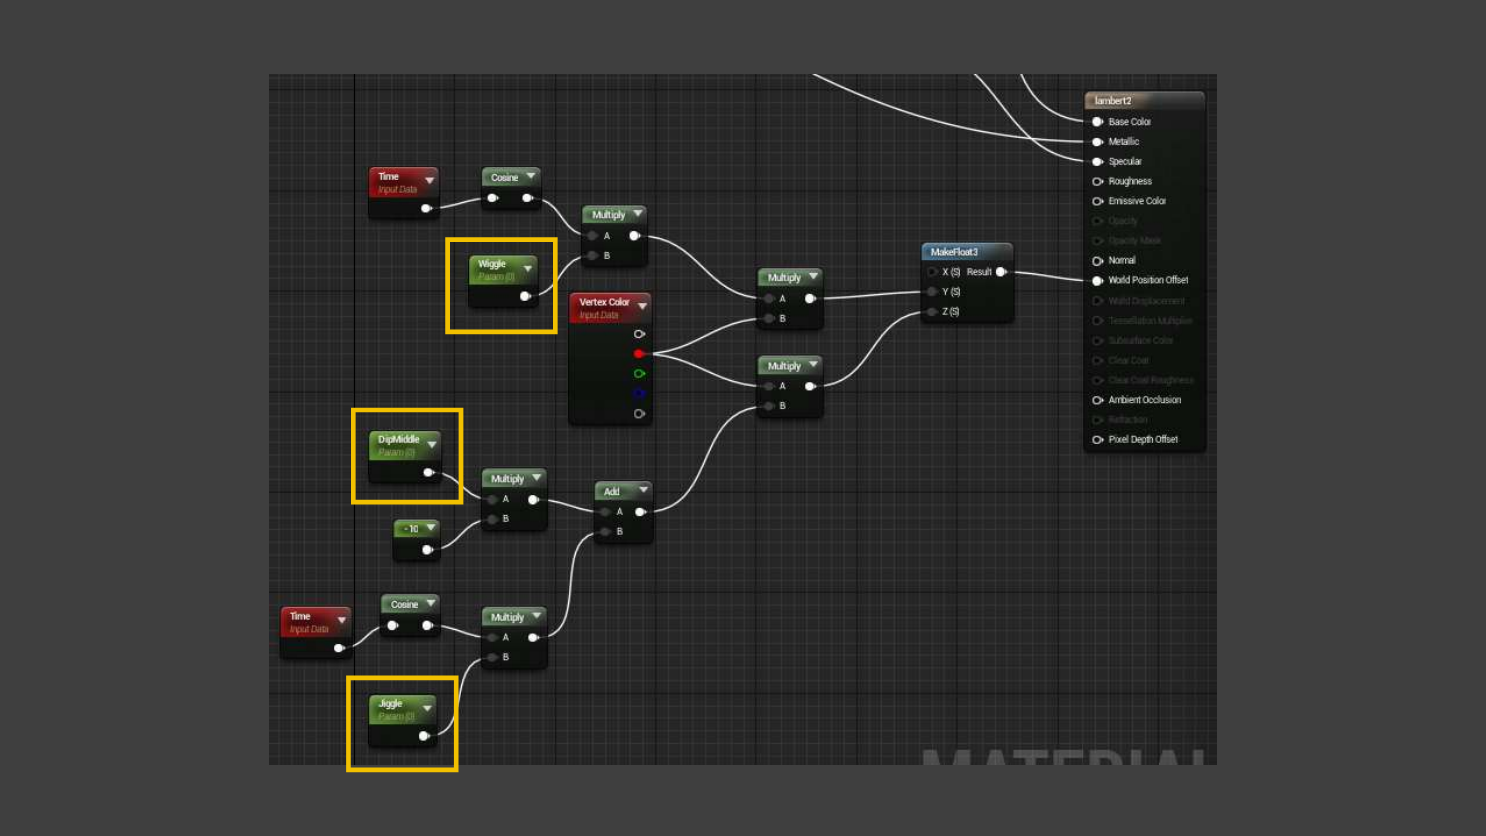Collapse the Multiply node fed by DipMiddle
1486x836 pixels.
pyautogui.click(x=536, y=478)
